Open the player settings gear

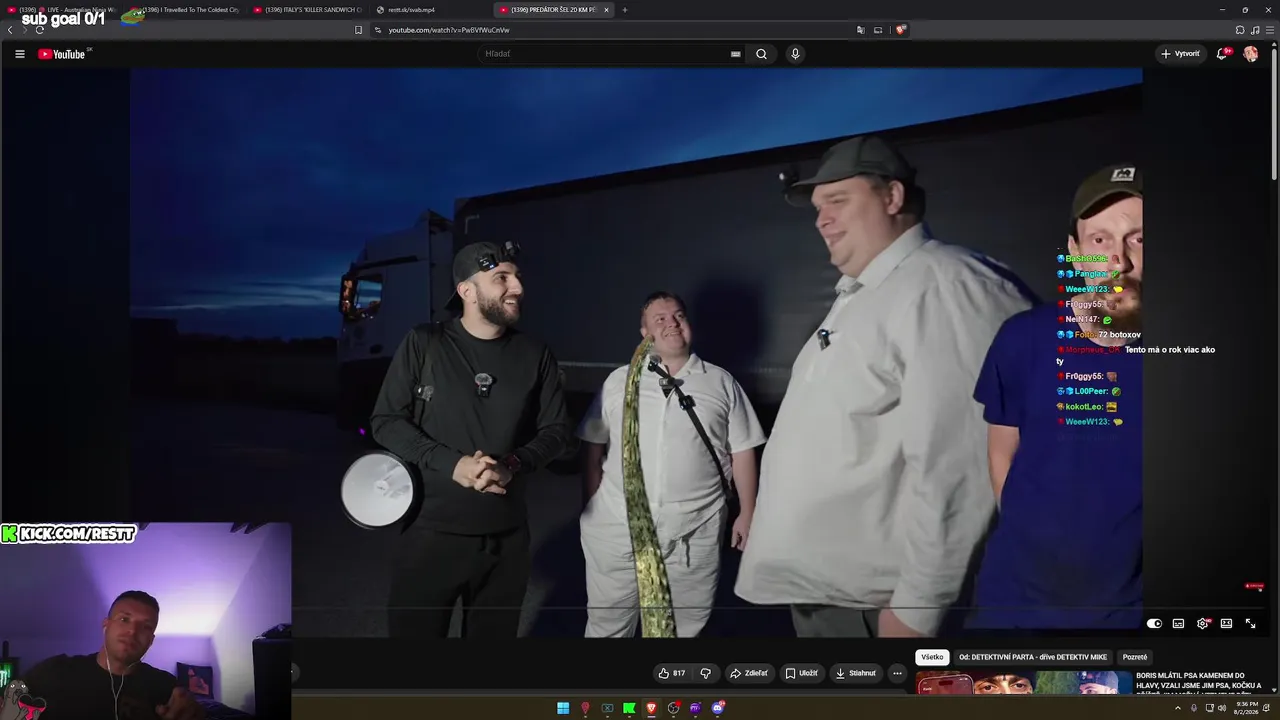tap(1203, 623)
